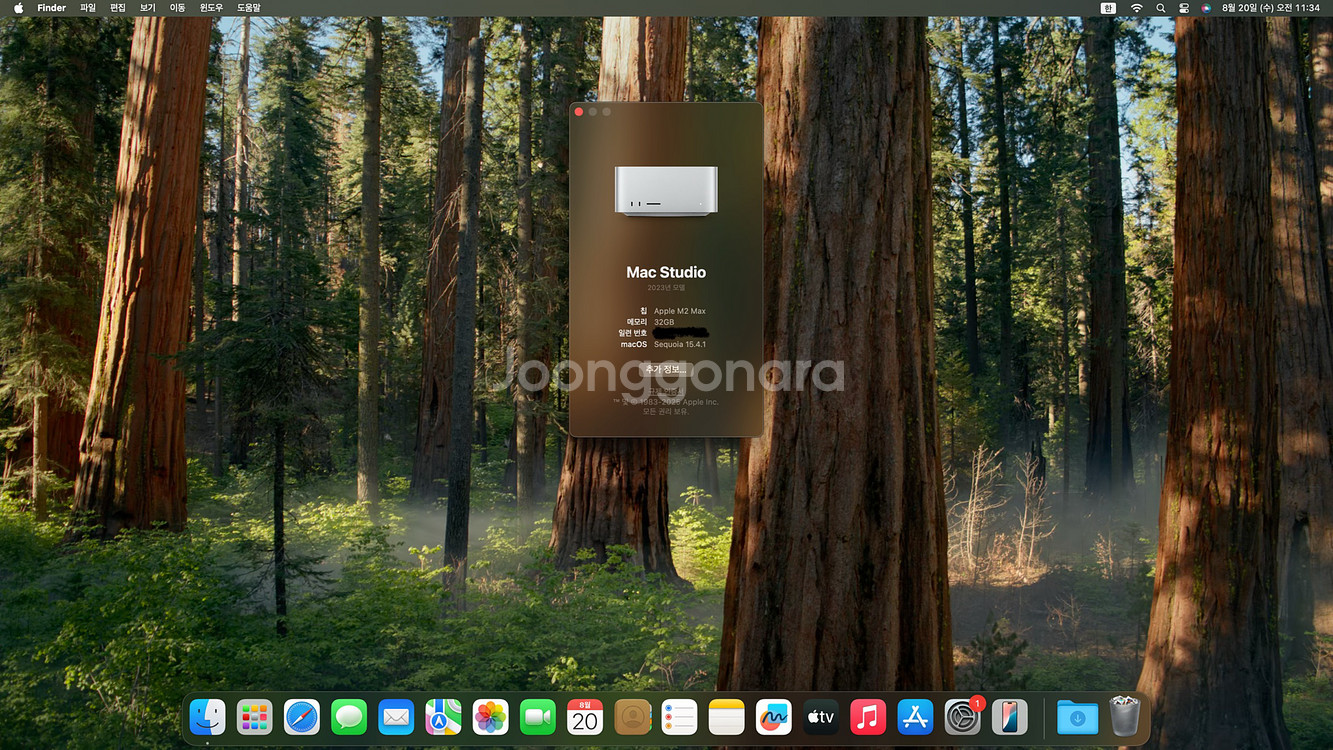Open the 편집 menu

(x=118, y=7)
